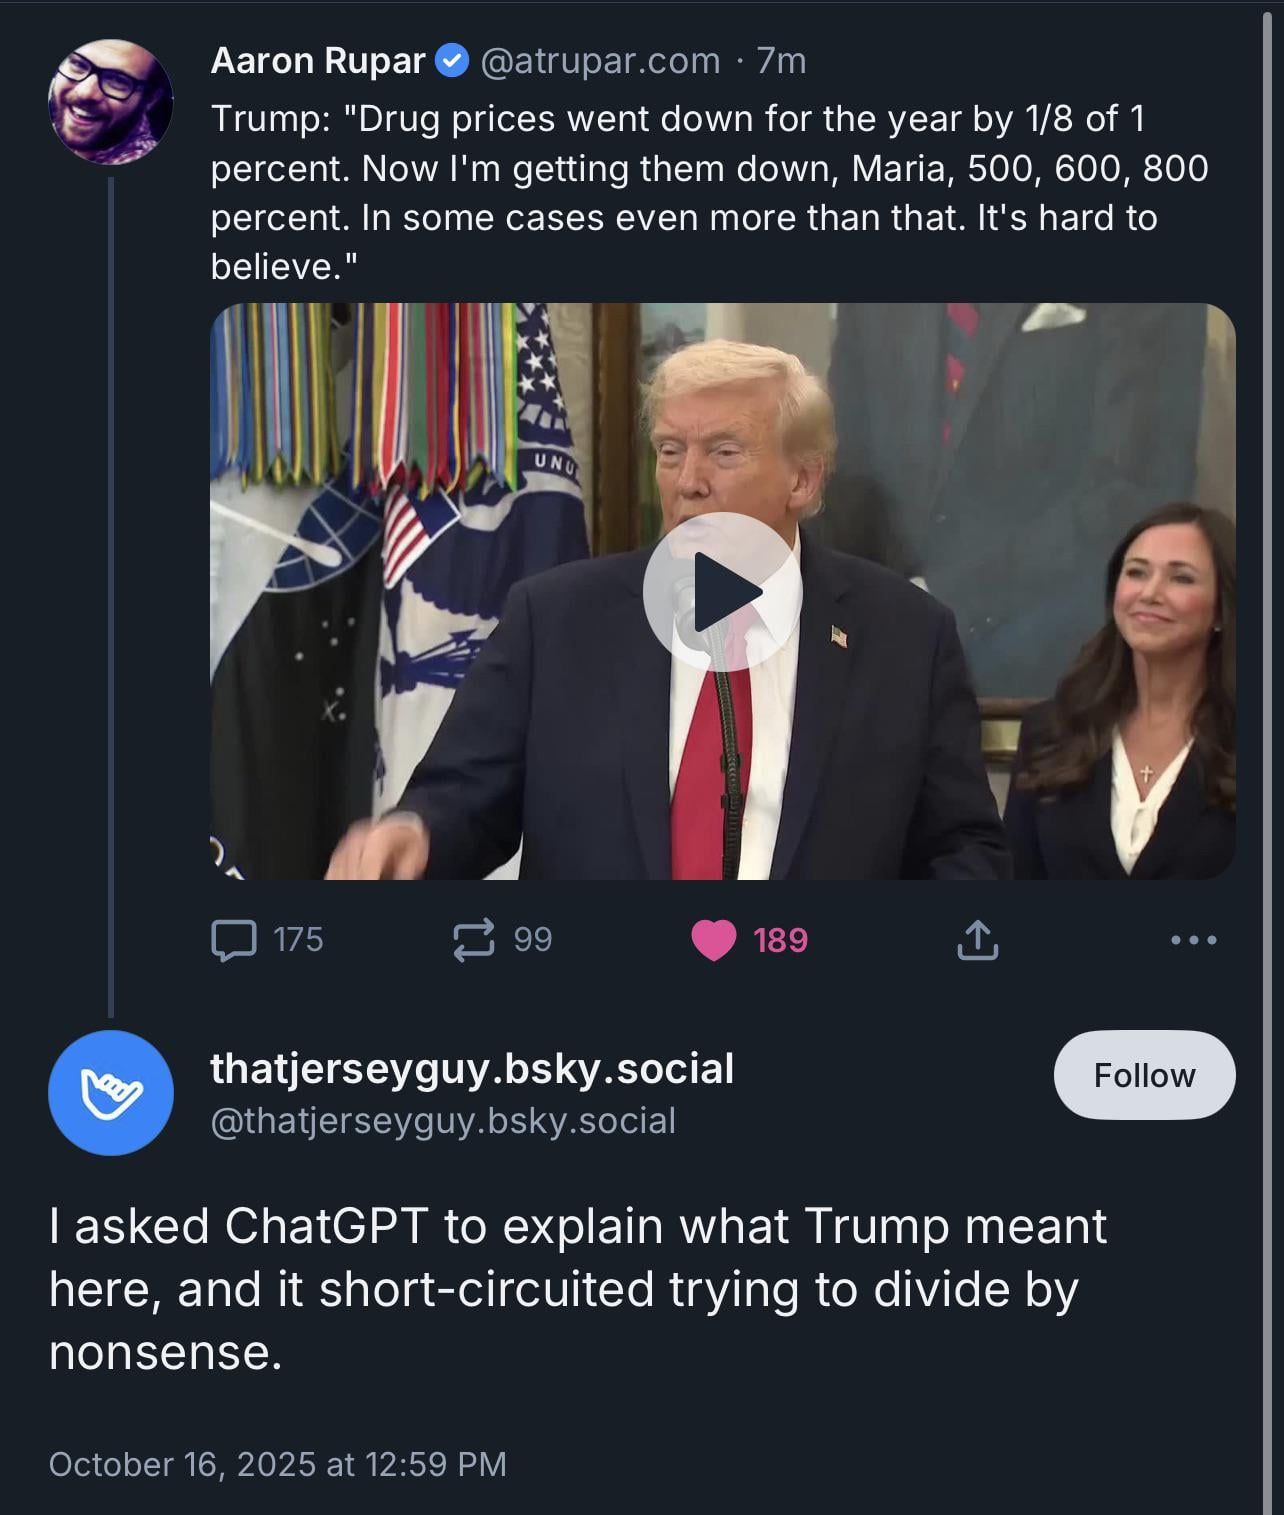This screenshot has height=1515, width=1284.
Task: Unlike the post via pink heart
Action: (x=713, y=940)
